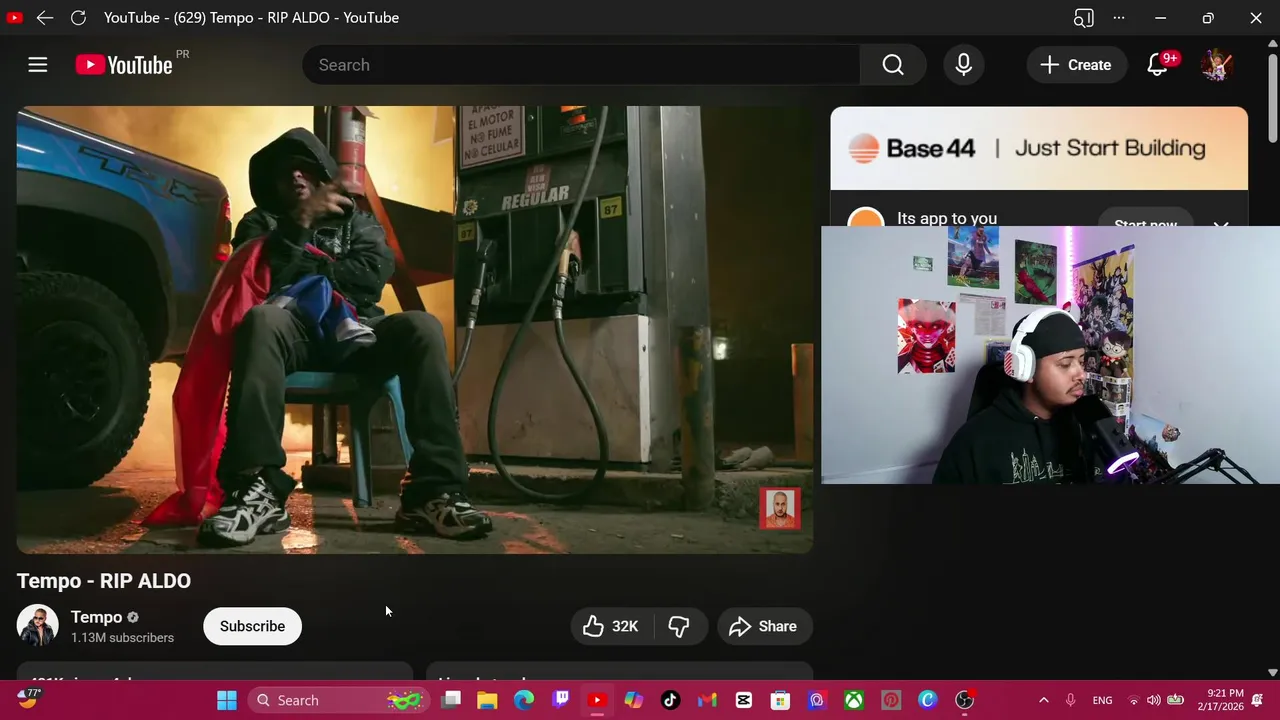Open Pinterest from the taskbar

[x=891, y=700]
